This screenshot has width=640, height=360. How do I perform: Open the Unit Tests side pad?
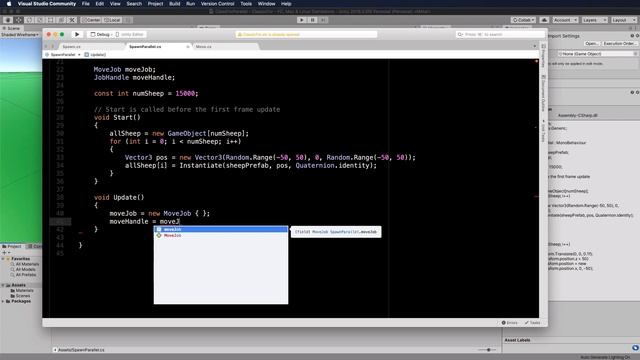pos(543,131)
